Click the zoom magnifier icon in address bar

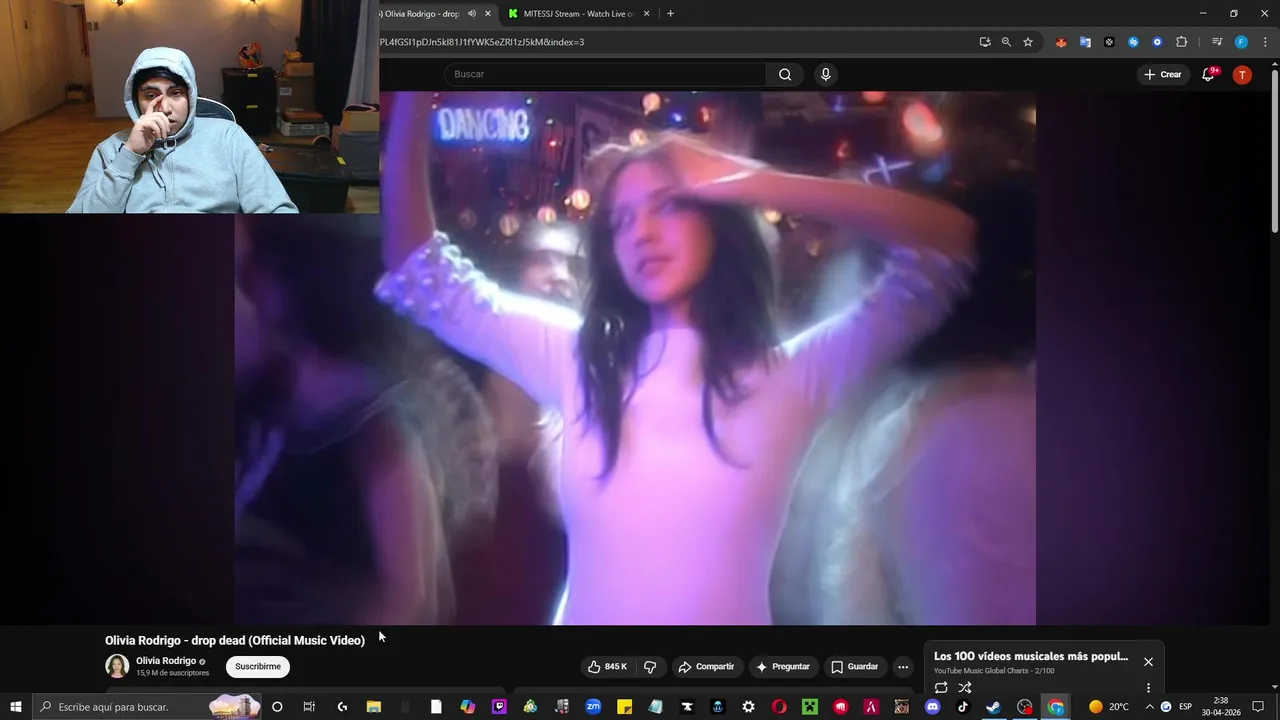pyautogui.click(x=1006, y=42)
